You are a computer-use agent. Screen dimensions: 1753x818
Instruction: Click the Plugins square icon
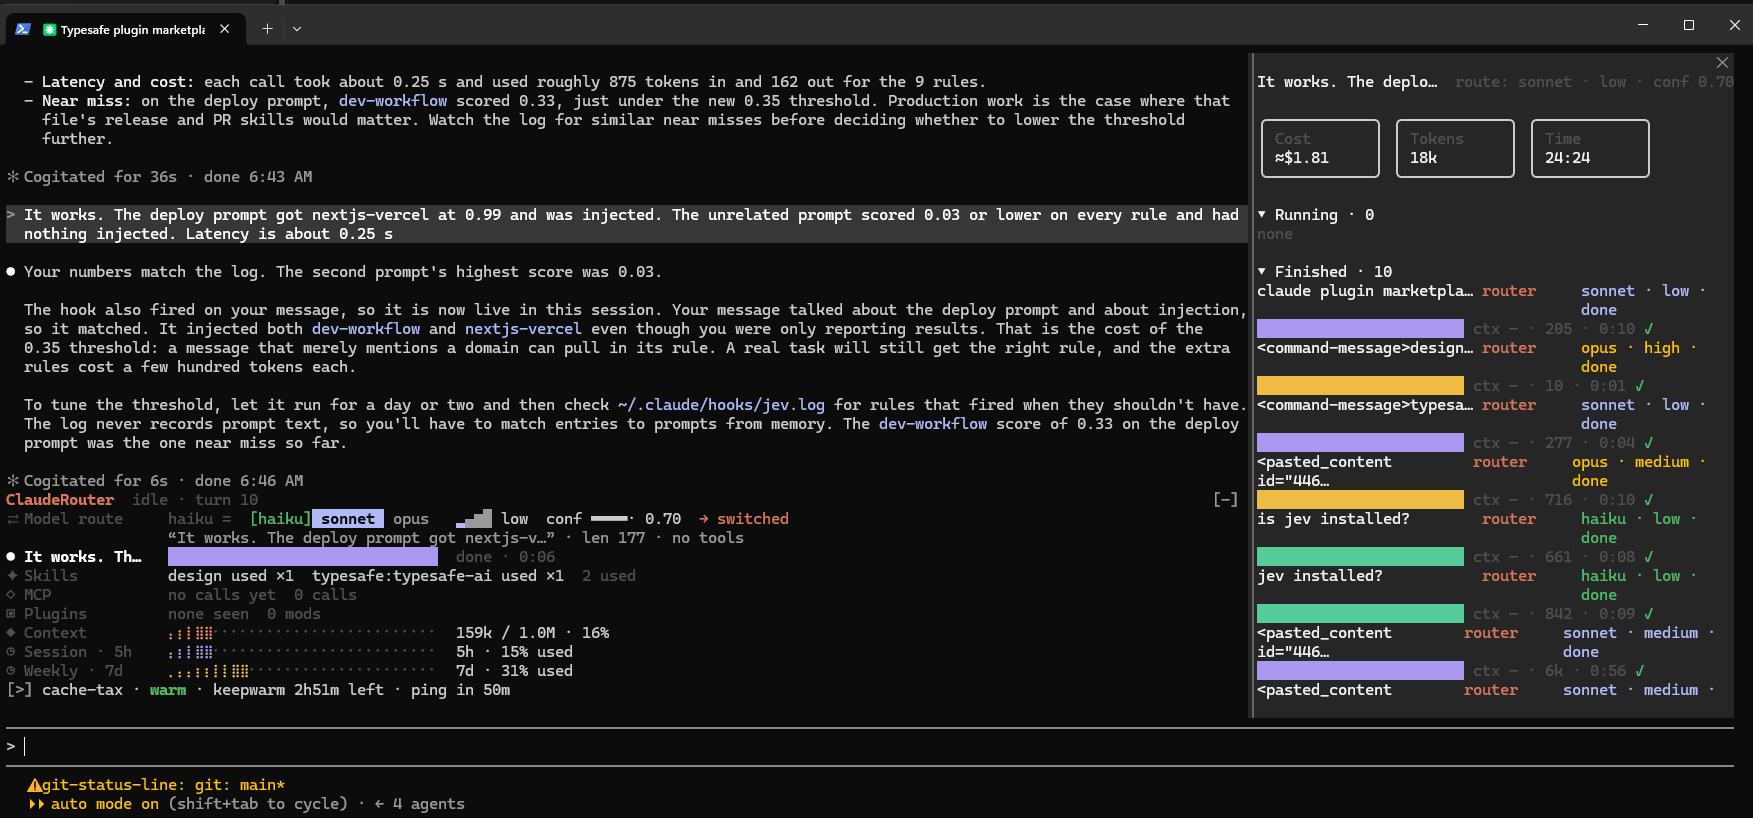click(11, 614)
